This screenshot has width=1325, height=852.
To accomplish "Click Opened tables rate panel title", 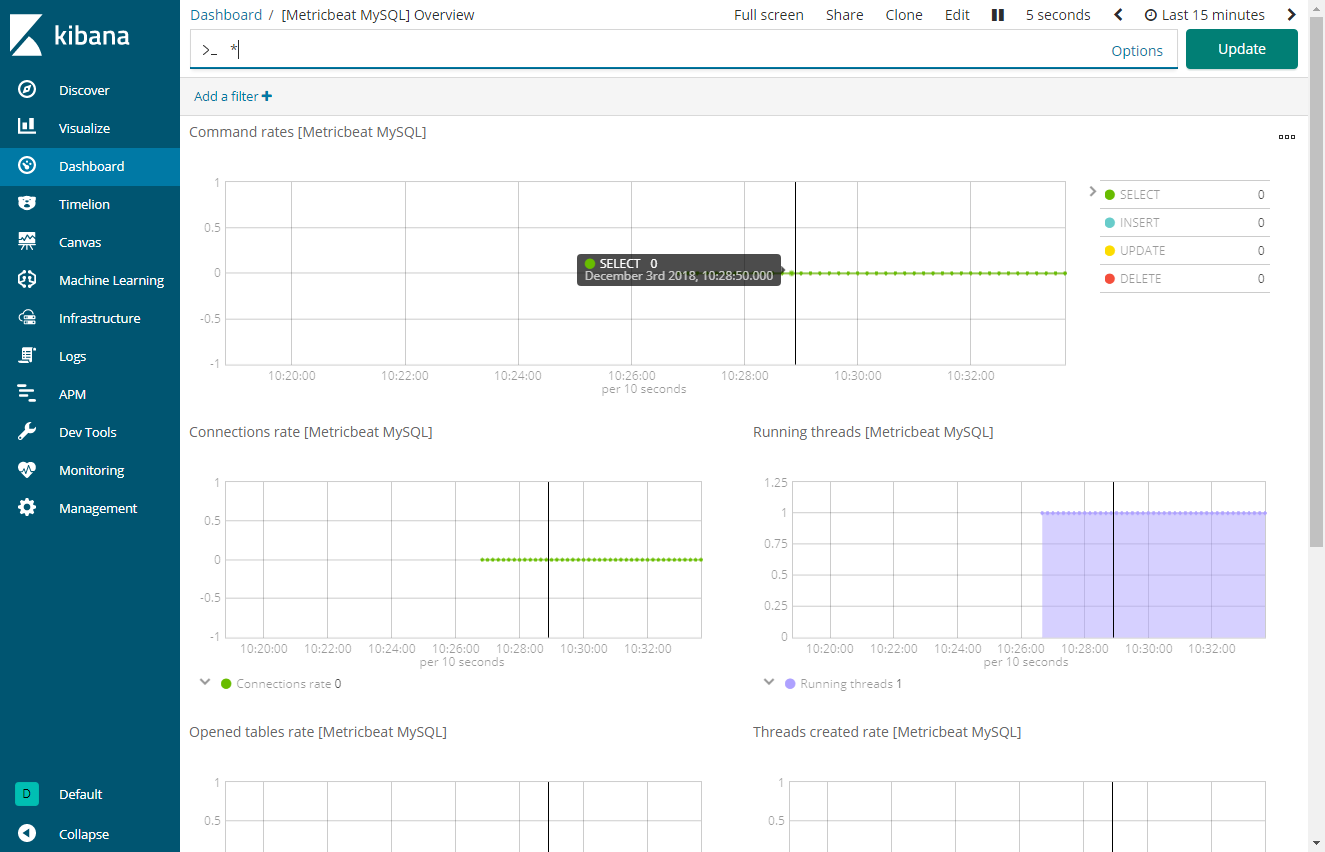I will (x=318, y=732).
